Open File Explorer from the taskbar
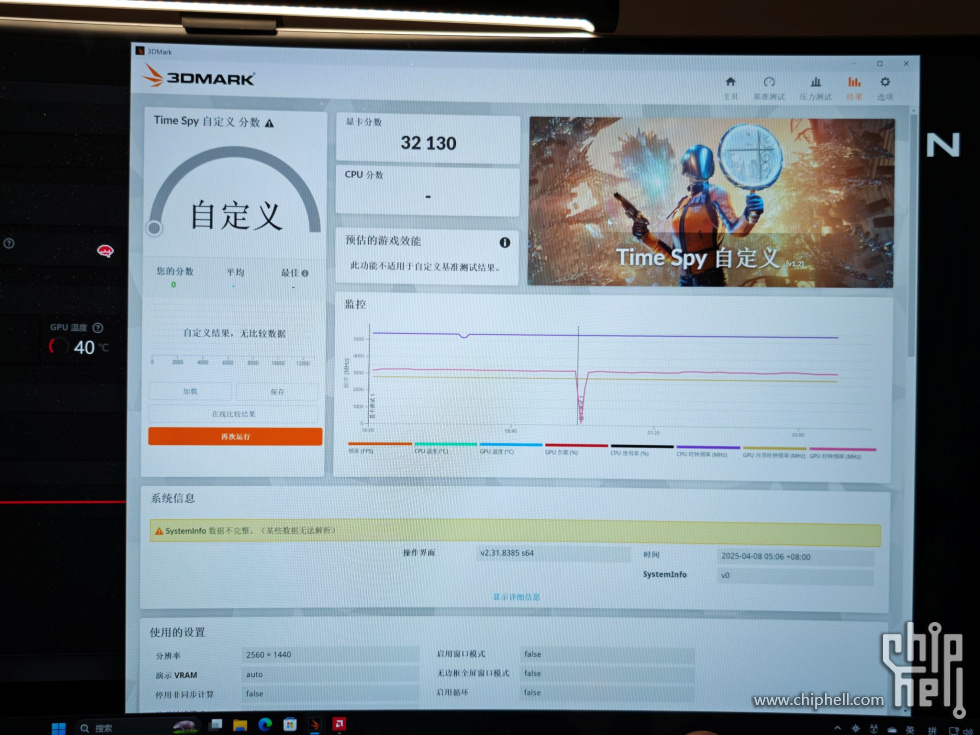The height and width of the screenshot is (735, 980). pyautogui.click(x=240, y=725)
